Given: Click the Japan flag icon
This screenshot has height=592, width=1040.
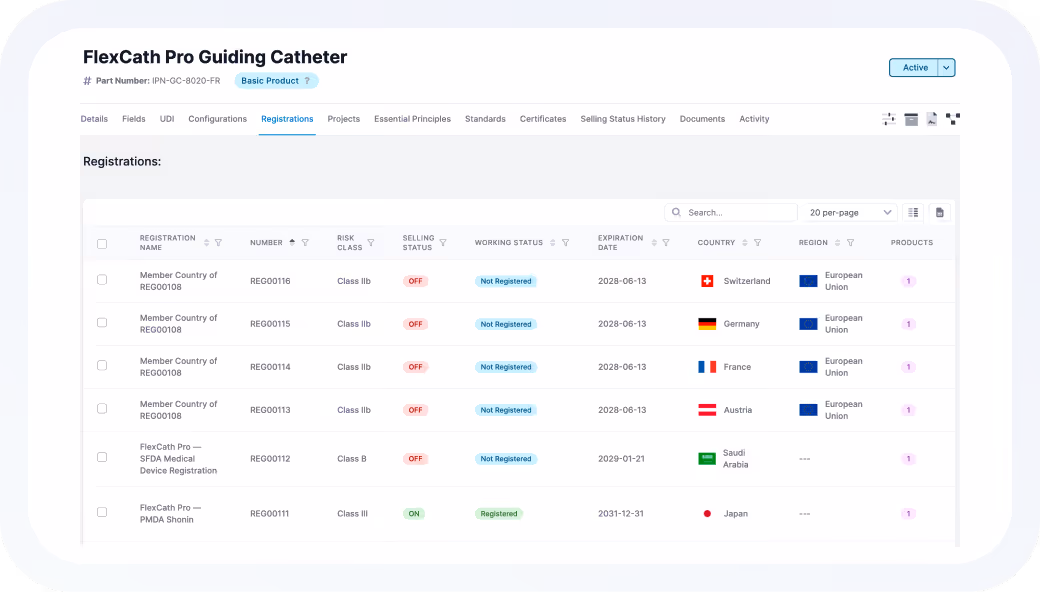Looking at the screenshot, I should [707, 514].
